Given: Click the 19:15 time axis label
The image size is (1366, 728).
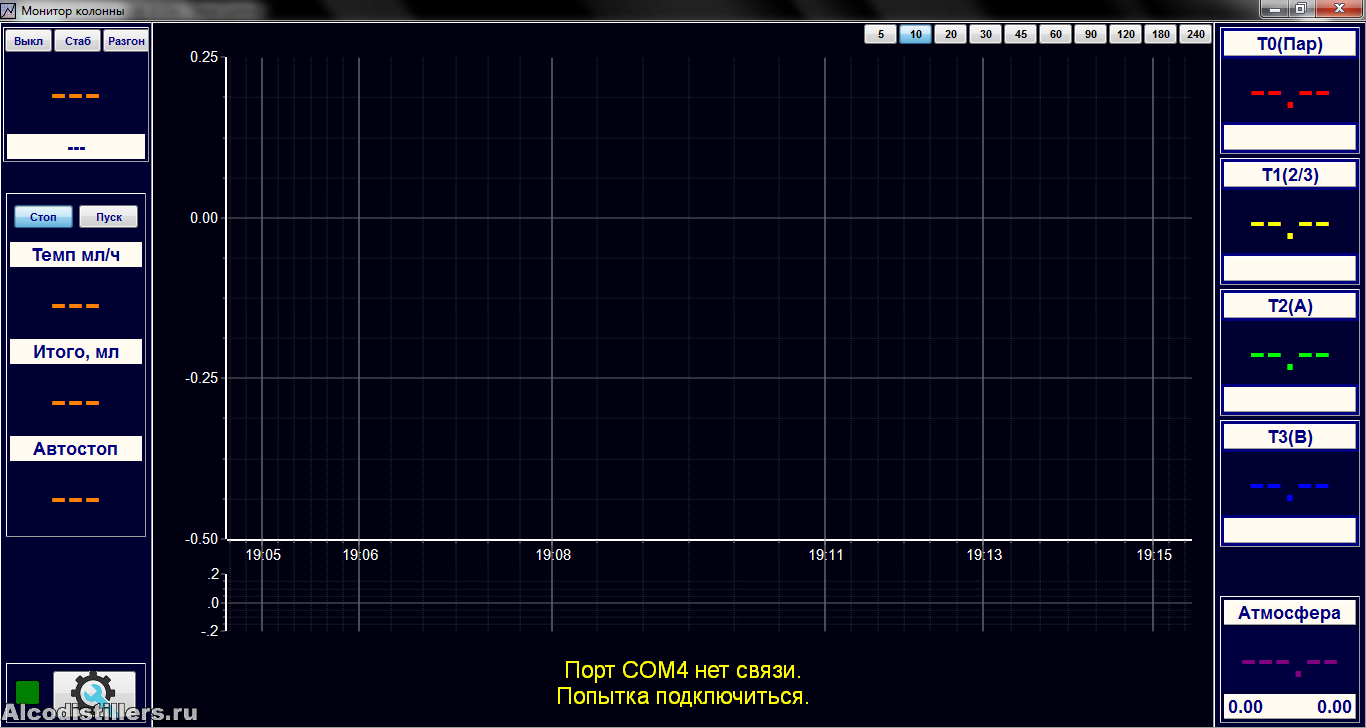Looking at the screenshot, I should click(x=1154, y=554).
